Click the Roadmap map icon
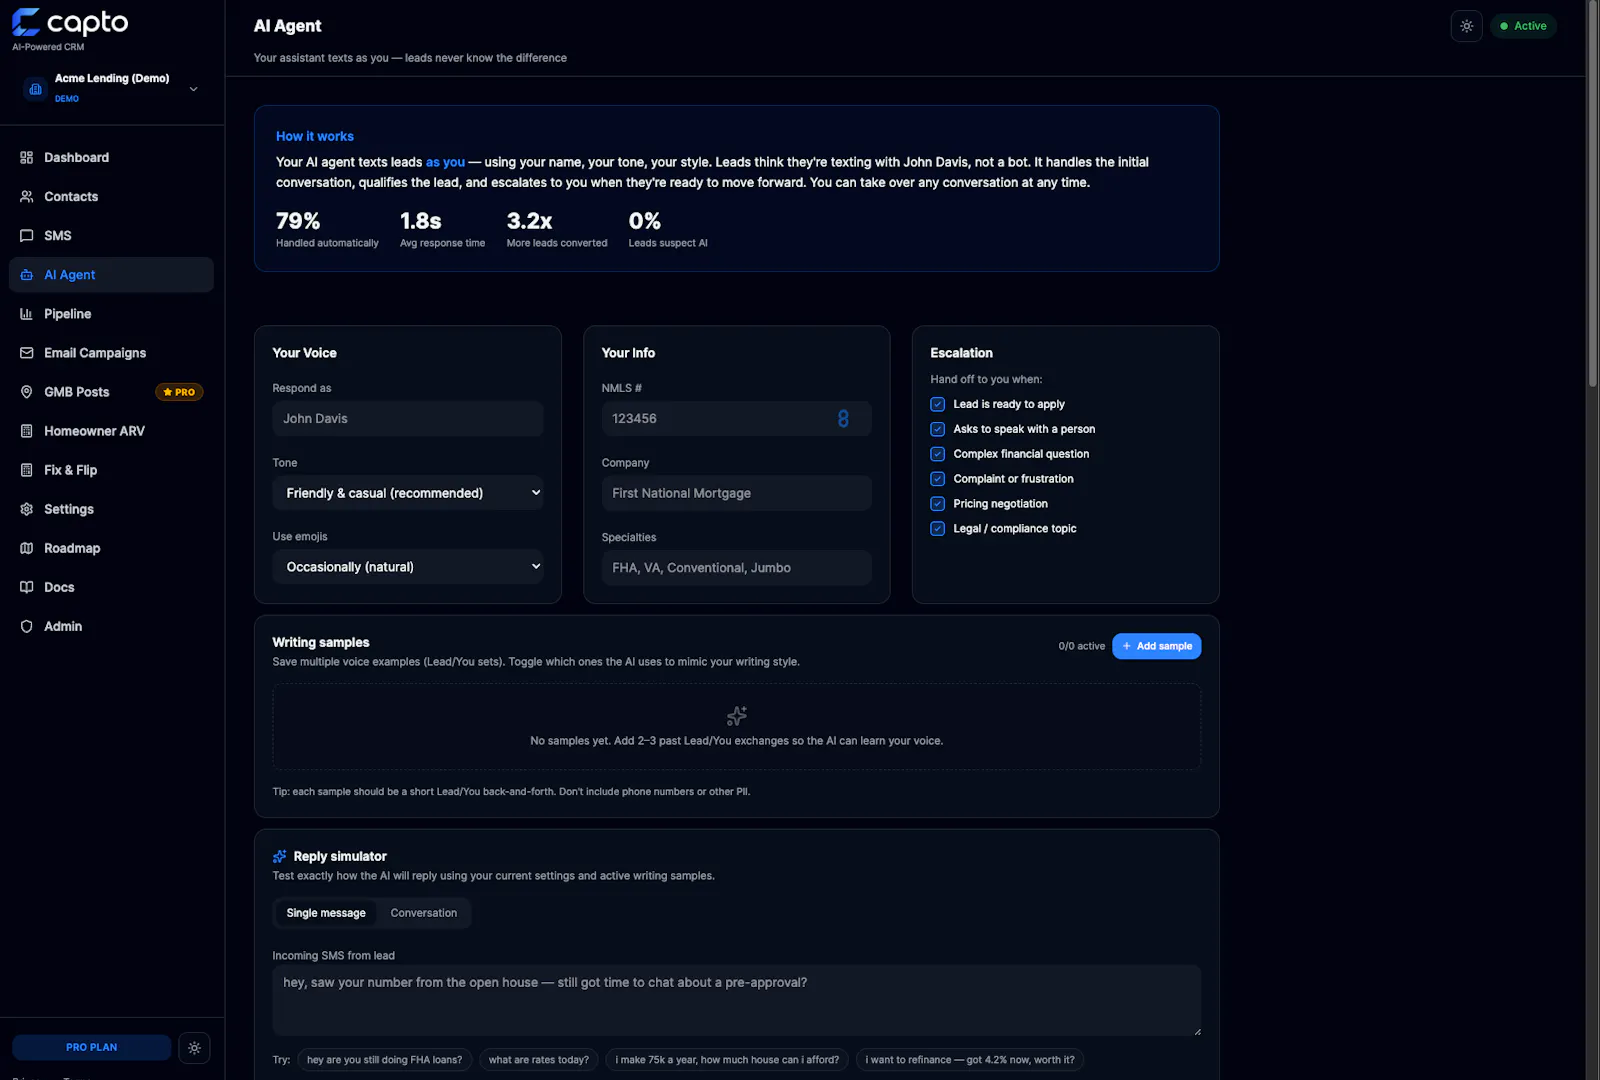This screenshot has width=1600, height=1080. (27, 548)
